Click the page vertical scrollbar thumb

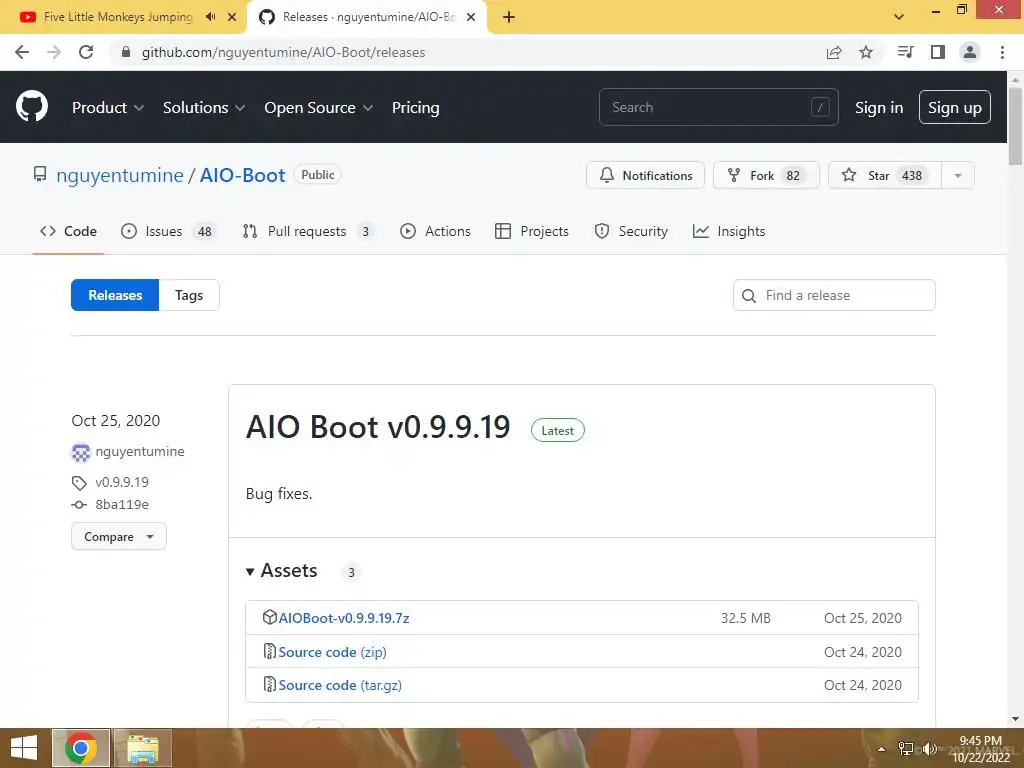[x=1015, y=125]
